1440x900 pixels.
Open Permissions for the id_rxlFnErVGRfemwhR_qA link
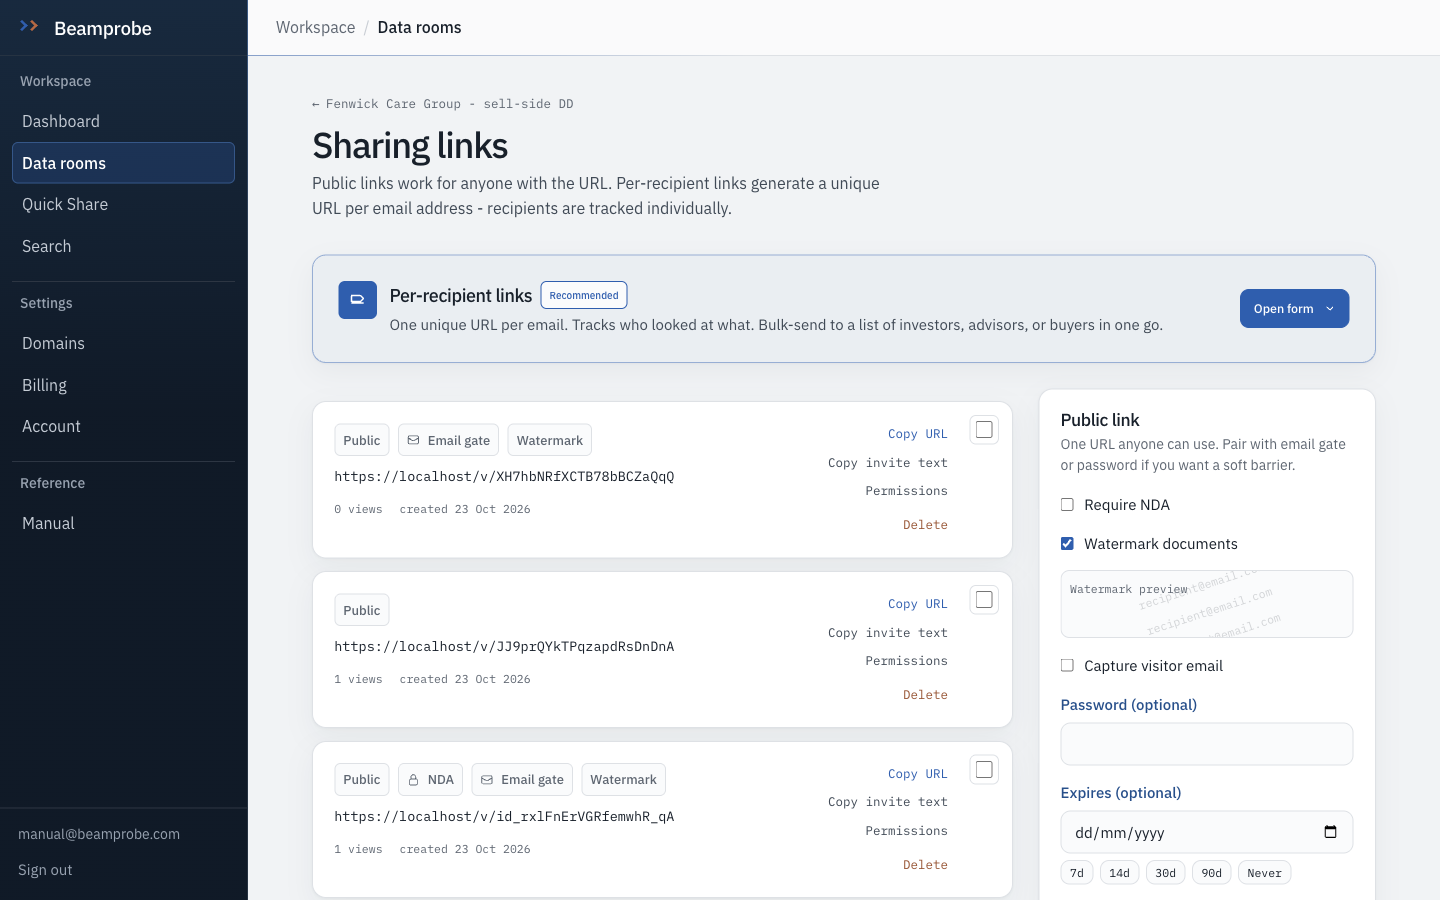[x=906, y=831]
